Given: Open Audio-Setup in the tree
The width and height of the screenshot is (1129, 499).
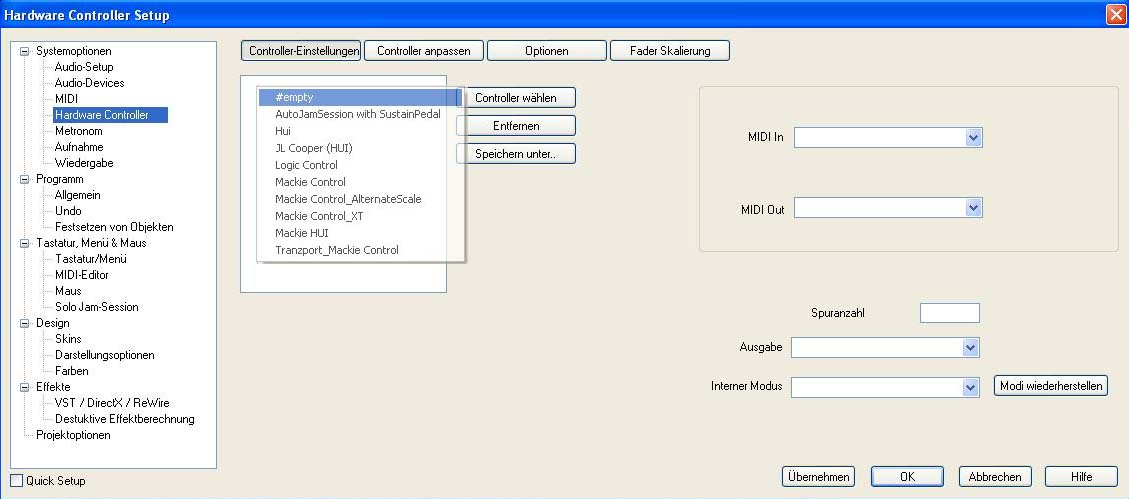Looking at the screenshot, I should (x=84, y=67).
